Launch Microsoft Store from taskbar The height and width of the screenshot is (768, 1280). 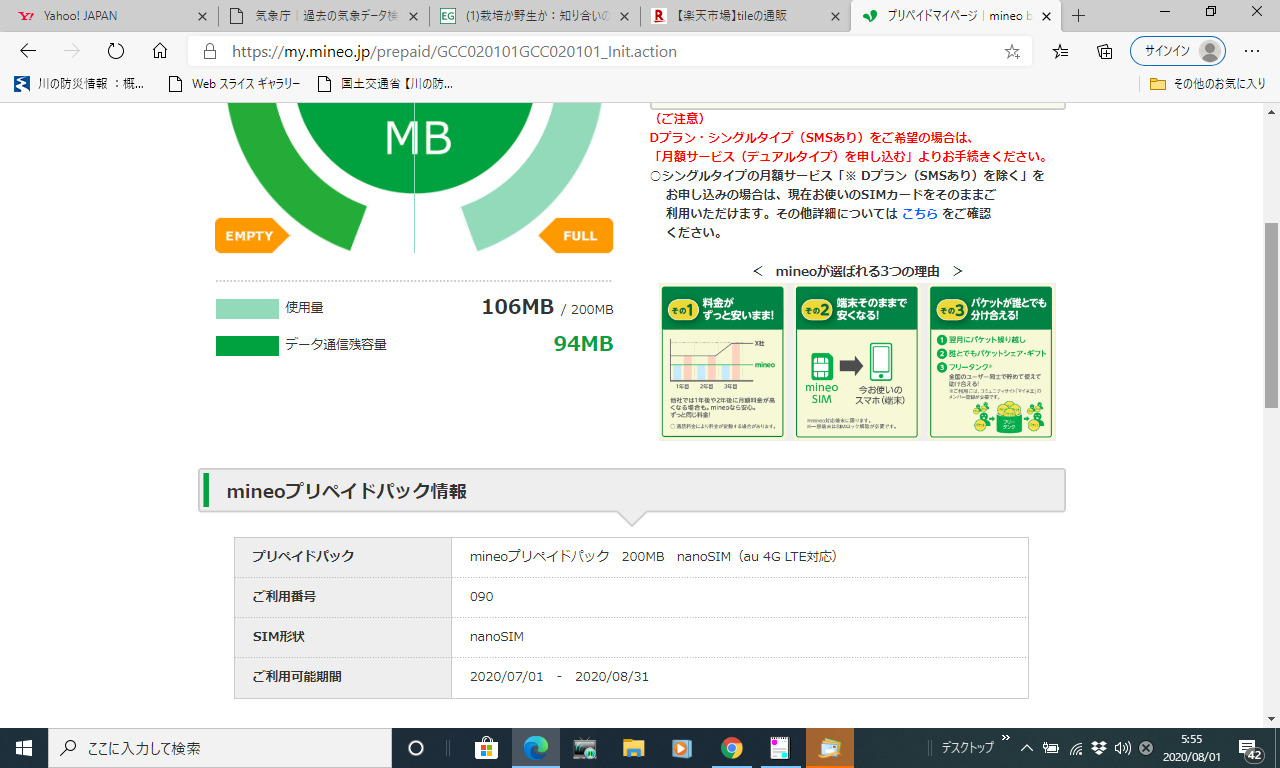coord(486,748)
